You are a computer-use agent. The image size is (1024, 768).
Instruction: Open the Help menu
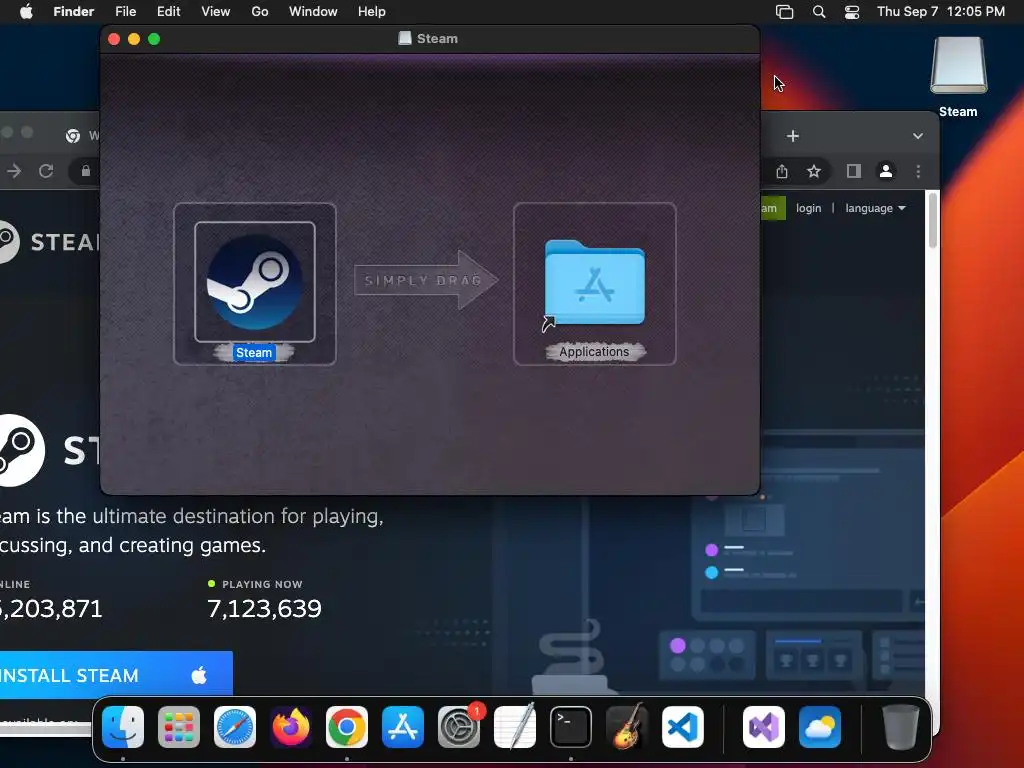(372, 12)
